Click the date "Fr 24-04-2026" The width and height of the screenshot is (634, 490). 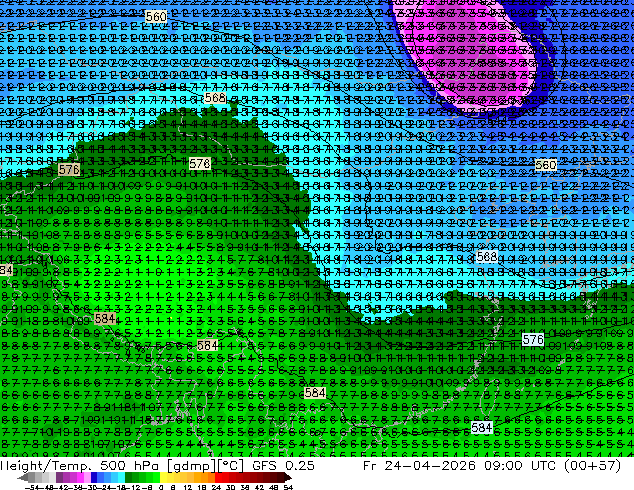point(419,465)
